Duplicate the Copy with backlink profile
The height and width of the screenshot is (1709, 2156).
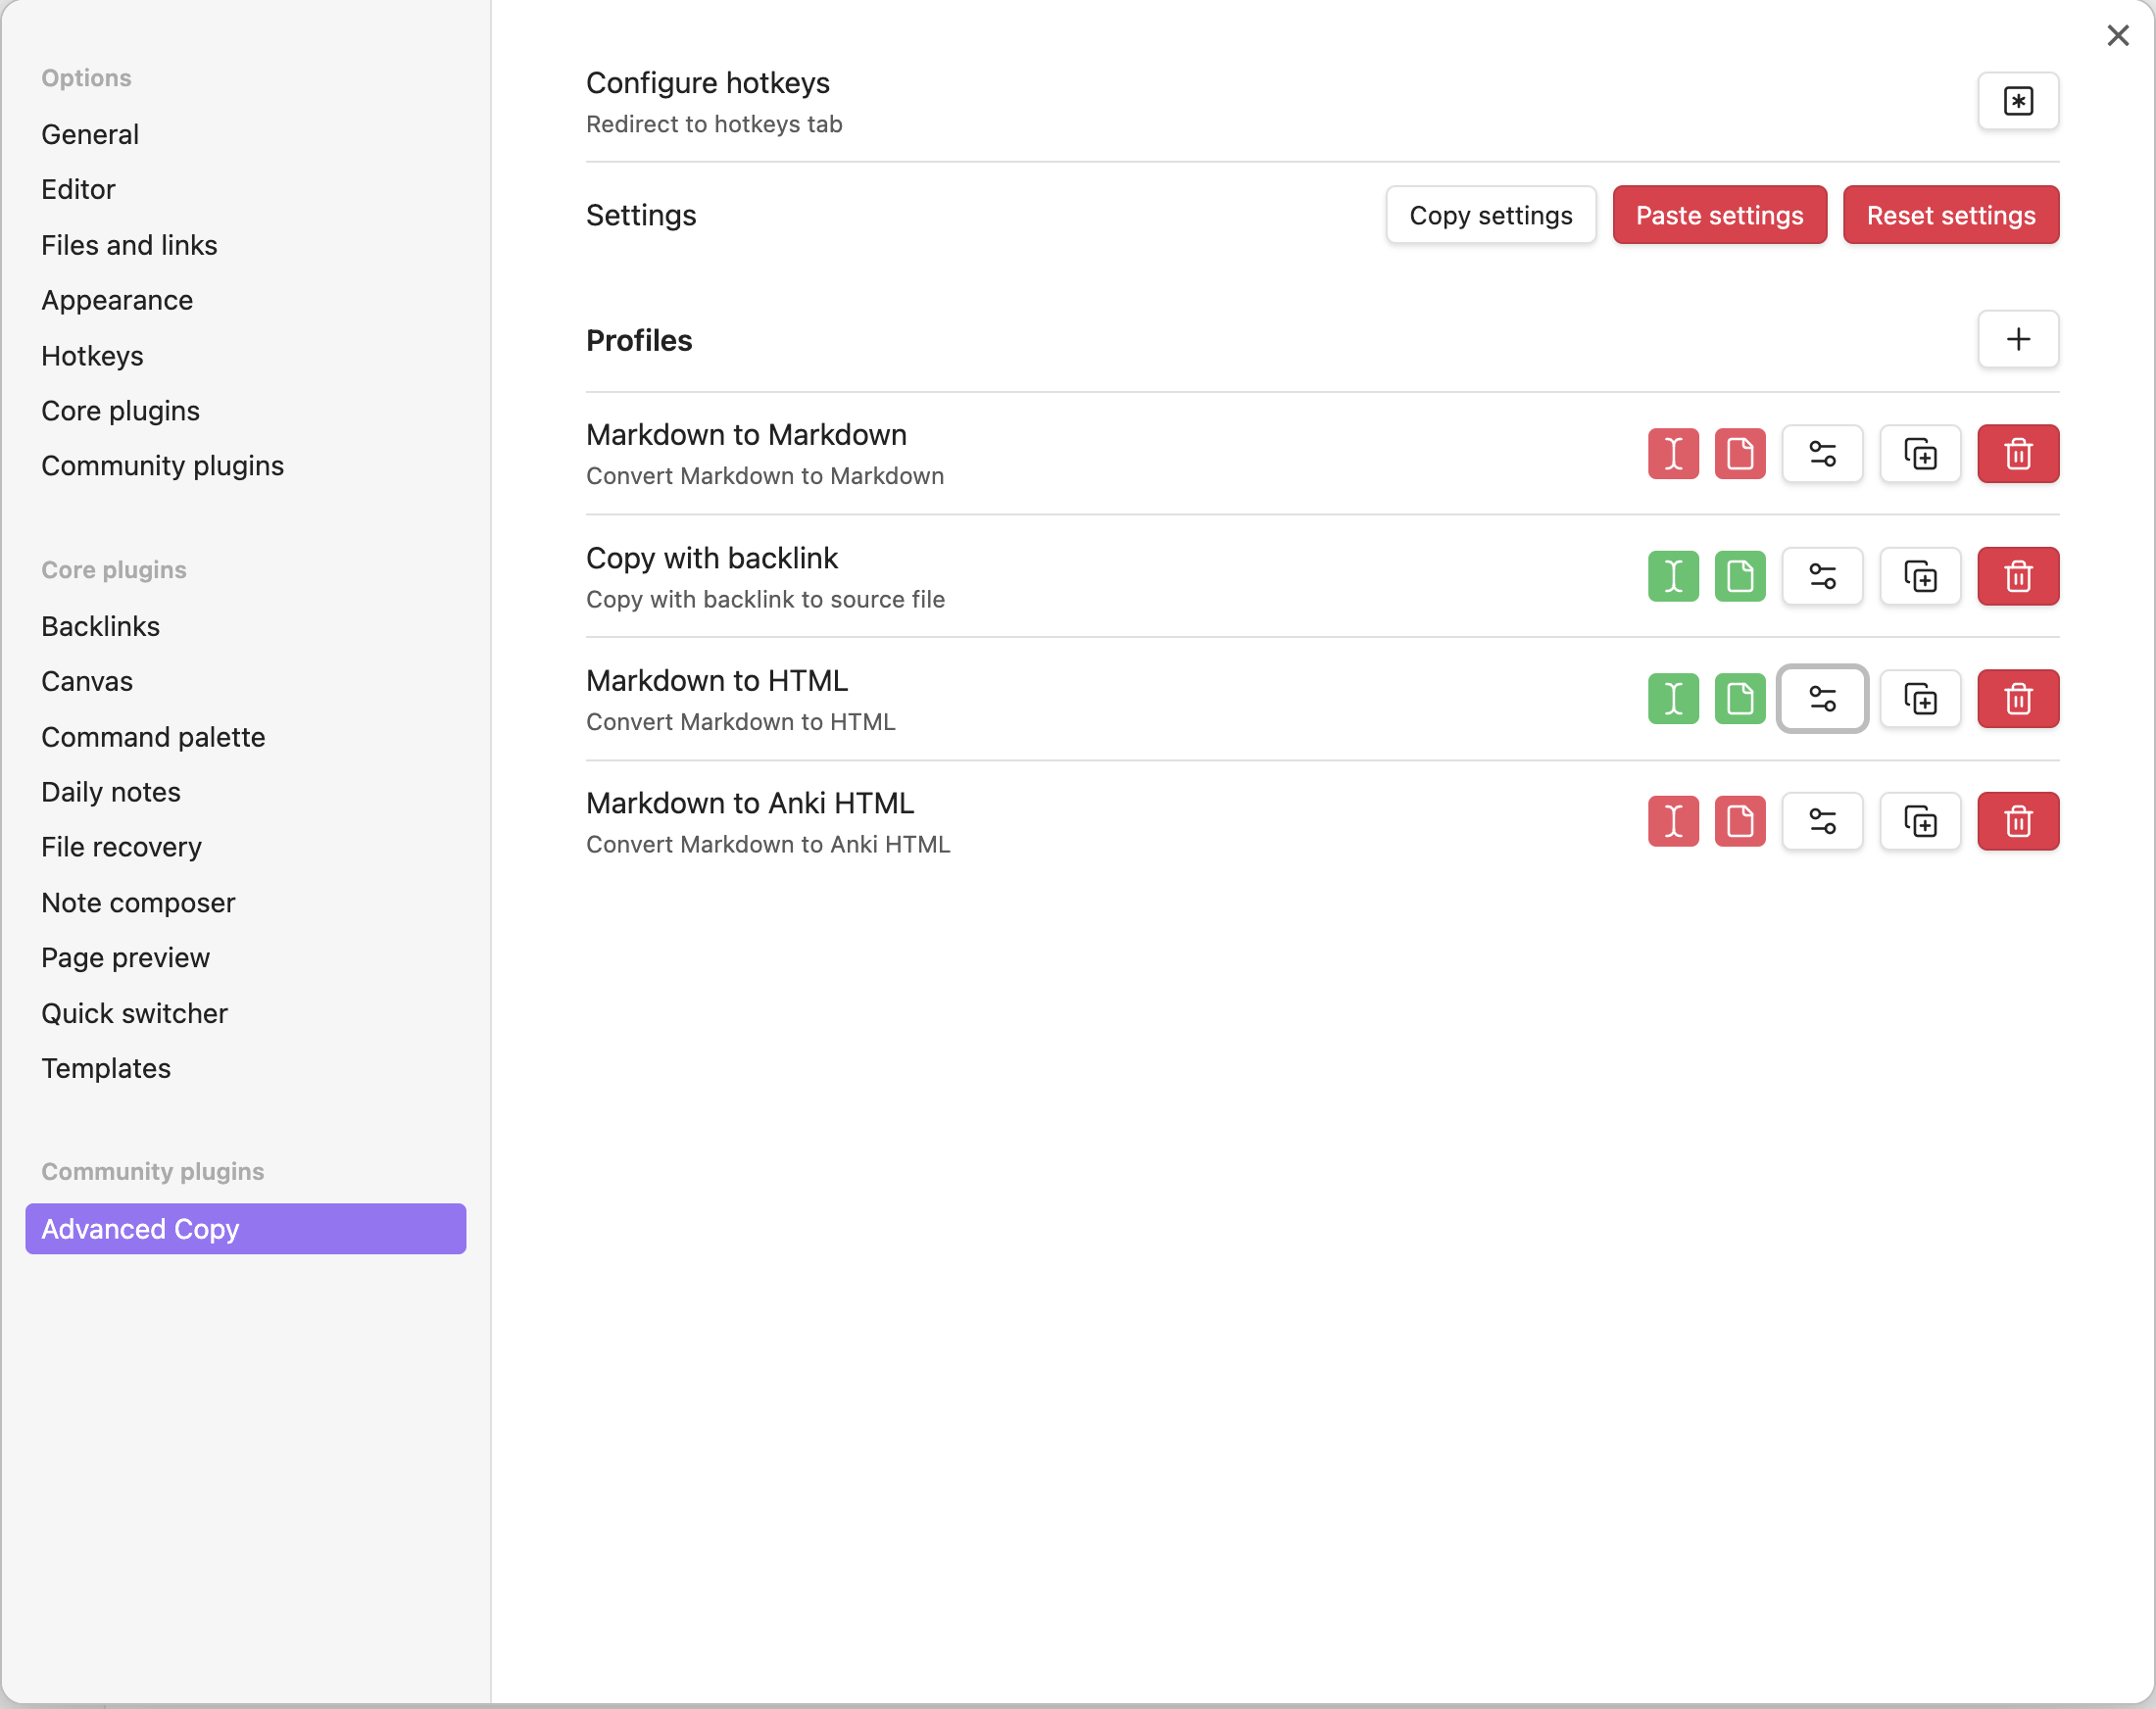coord(1919,577)
